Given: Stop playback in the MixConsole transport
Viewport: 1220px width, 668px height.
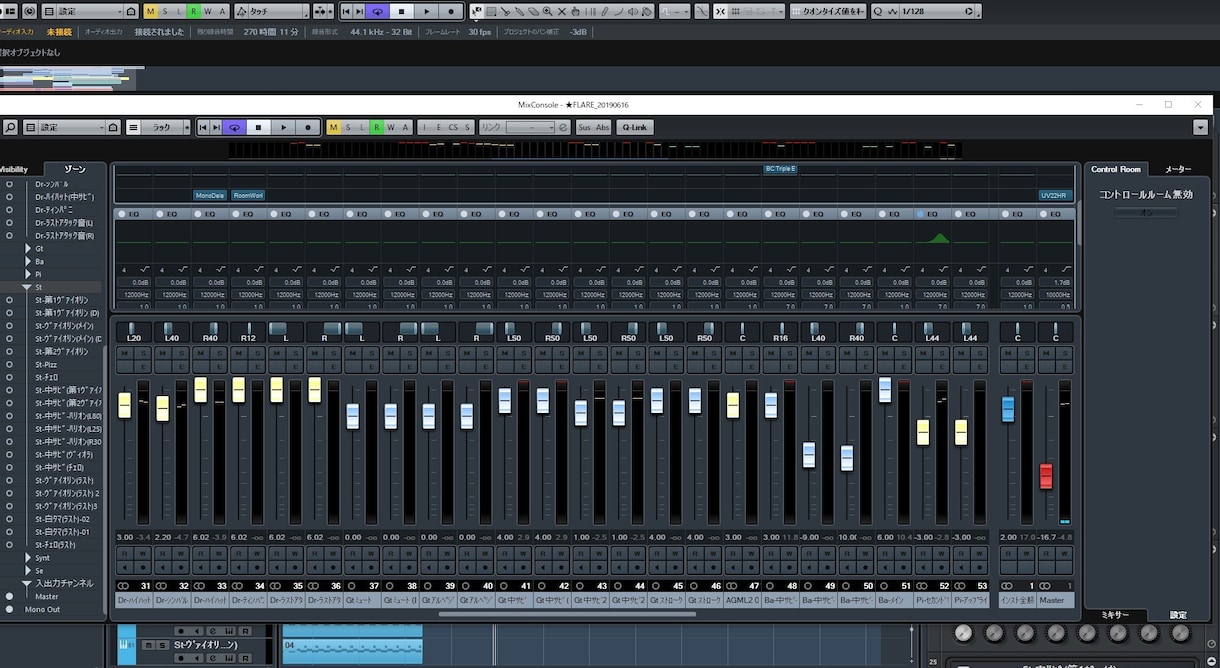Looking at the screenshot, I should point(259,127).
